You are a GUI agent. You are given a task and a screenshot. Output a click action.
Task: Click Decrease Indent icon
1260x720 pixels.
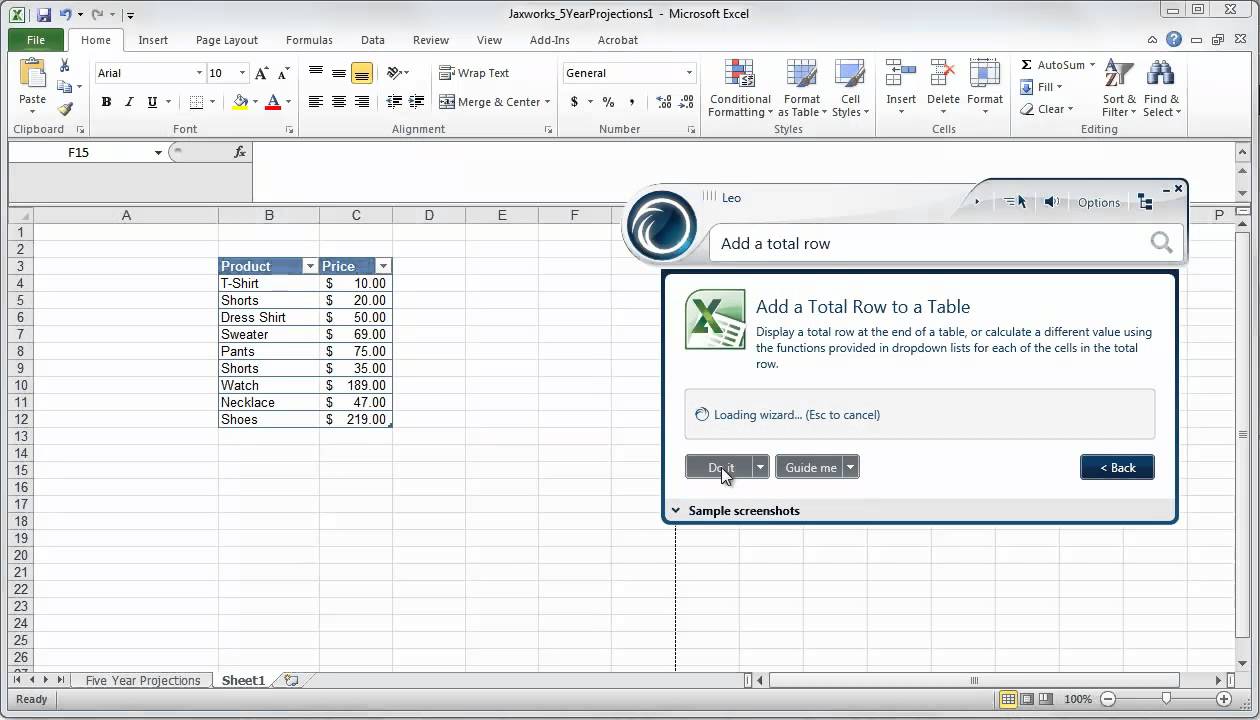point(394,102)
